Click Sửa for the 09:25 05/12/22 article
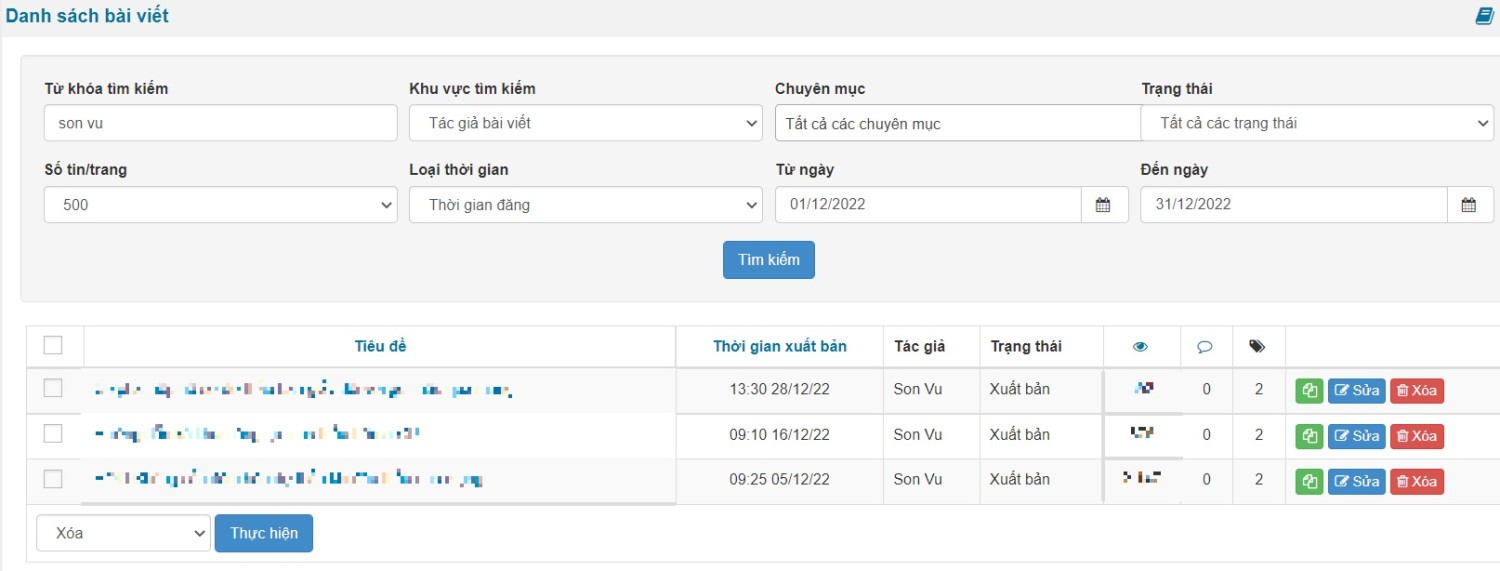This screenshot has height=571, width=1500. (1356, 481)
